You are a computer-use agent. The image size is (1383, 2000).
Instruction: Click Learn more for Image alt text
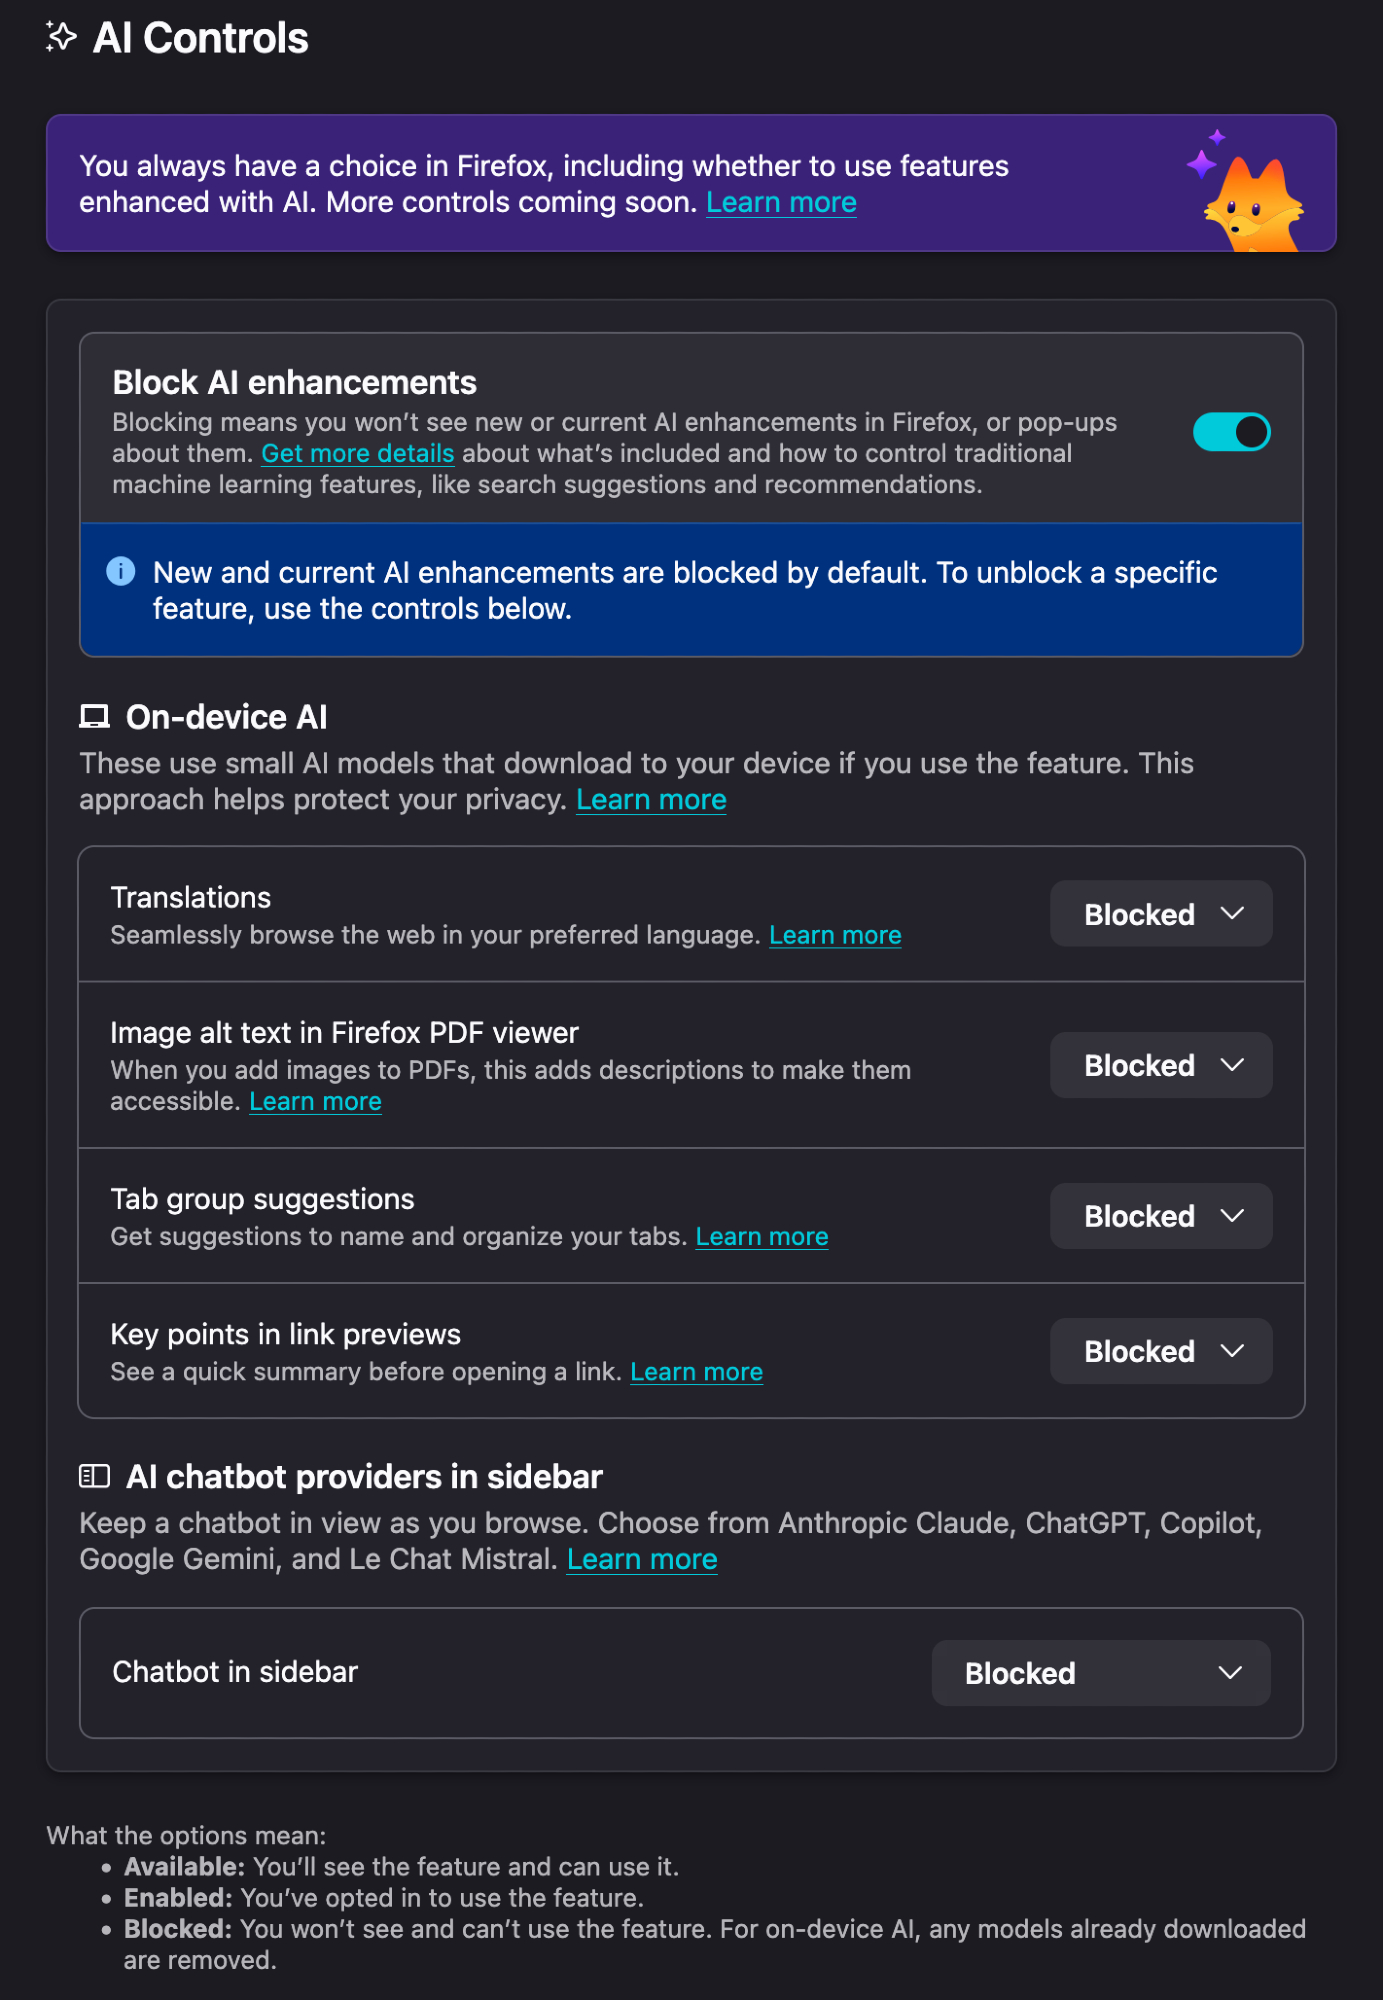[x=315, y=1101]
